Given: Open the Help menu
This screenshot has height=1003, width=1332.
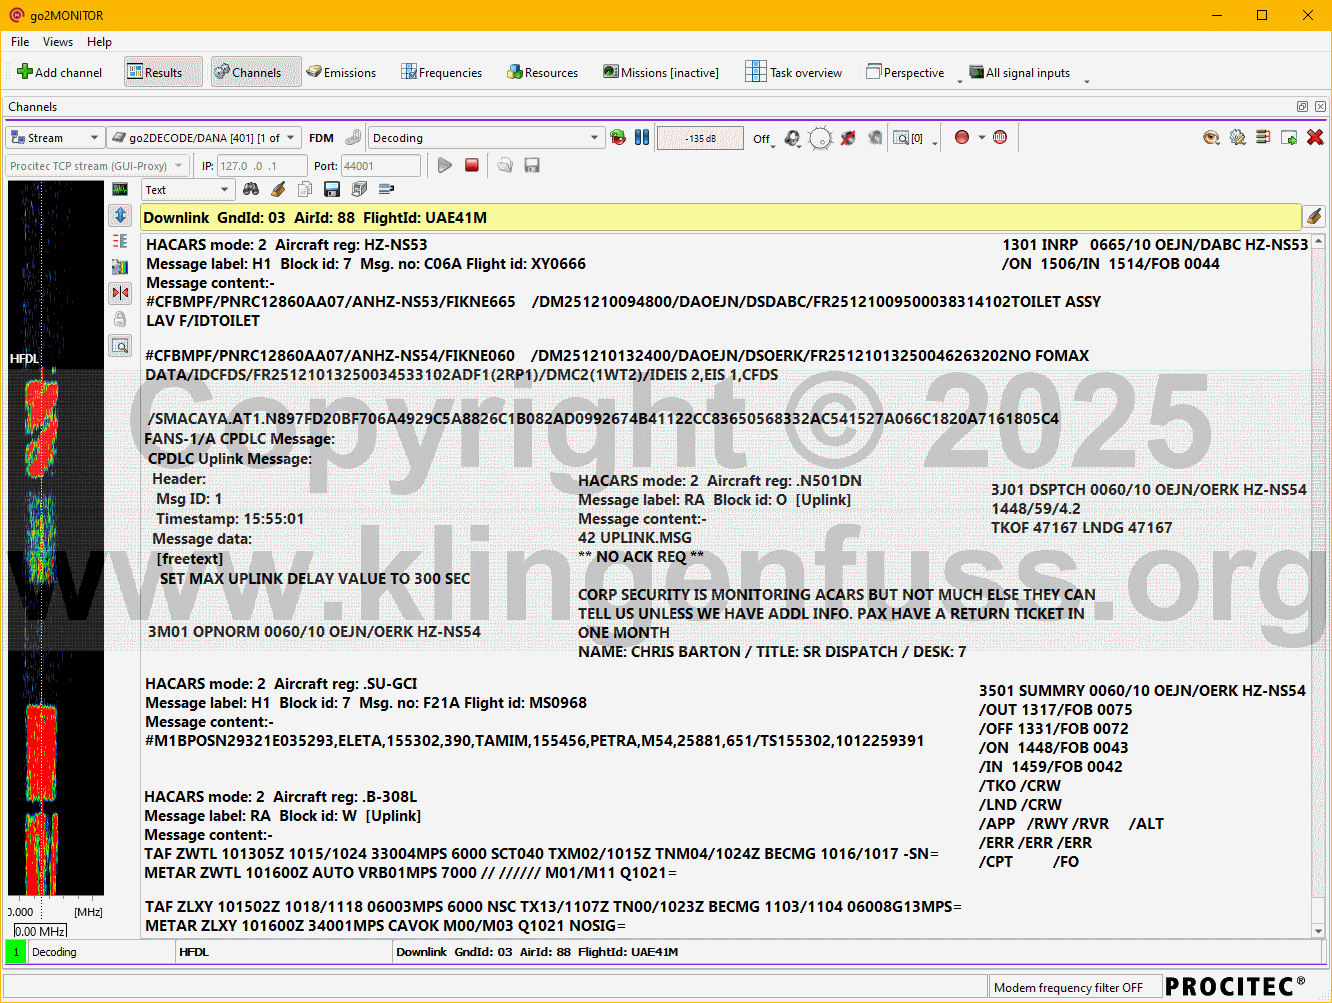Looking at the screenshot, I should (99, 42).
